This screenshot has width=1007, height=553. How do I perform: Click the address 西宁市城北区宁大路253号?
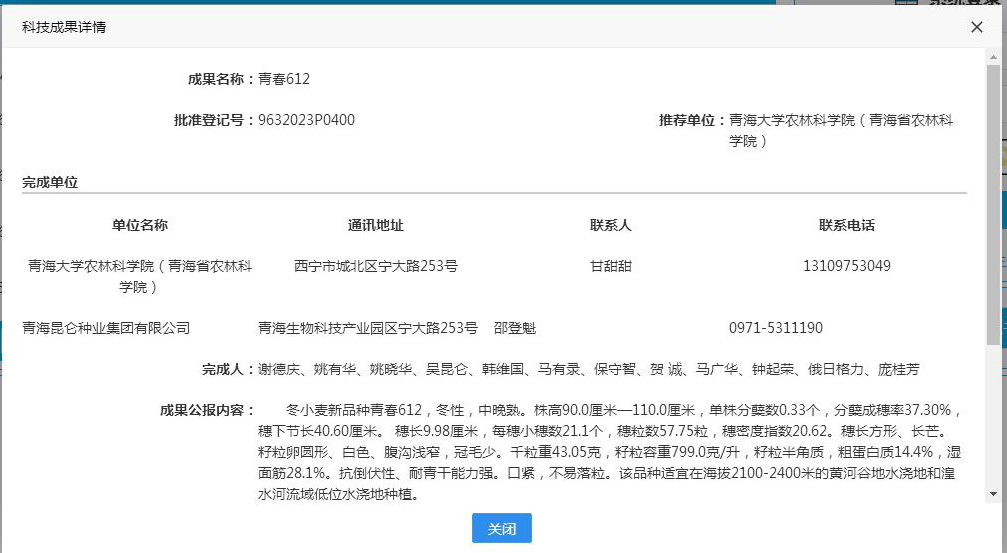(375, 266)
